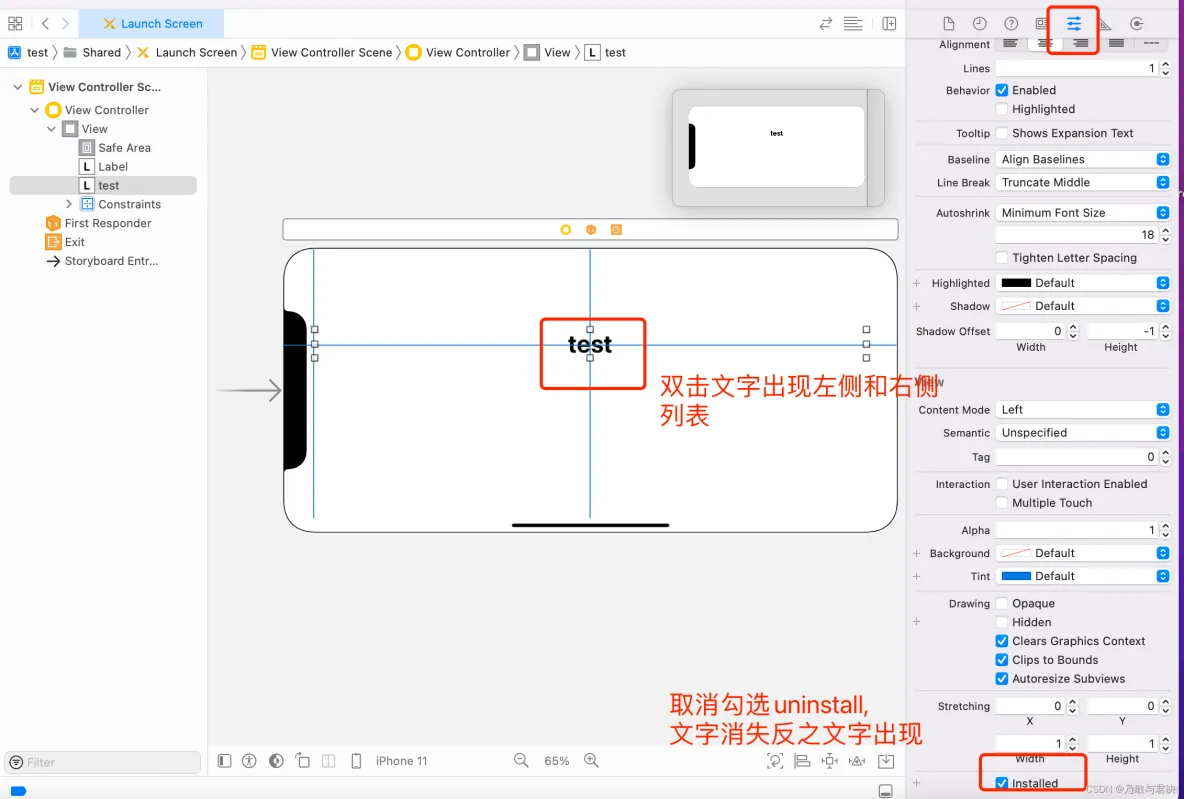Open the Autoshrink dropdown
This screenshot has height=799, width=1184.
click(1083, 212)
